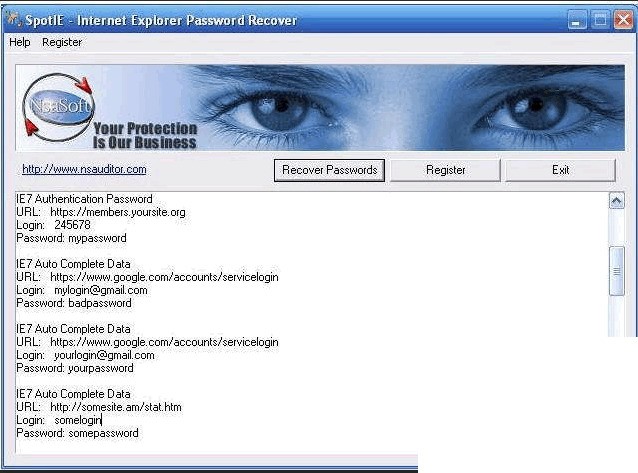
Task: Click the password text 'yourpassword'
Action: coord(101,368)
